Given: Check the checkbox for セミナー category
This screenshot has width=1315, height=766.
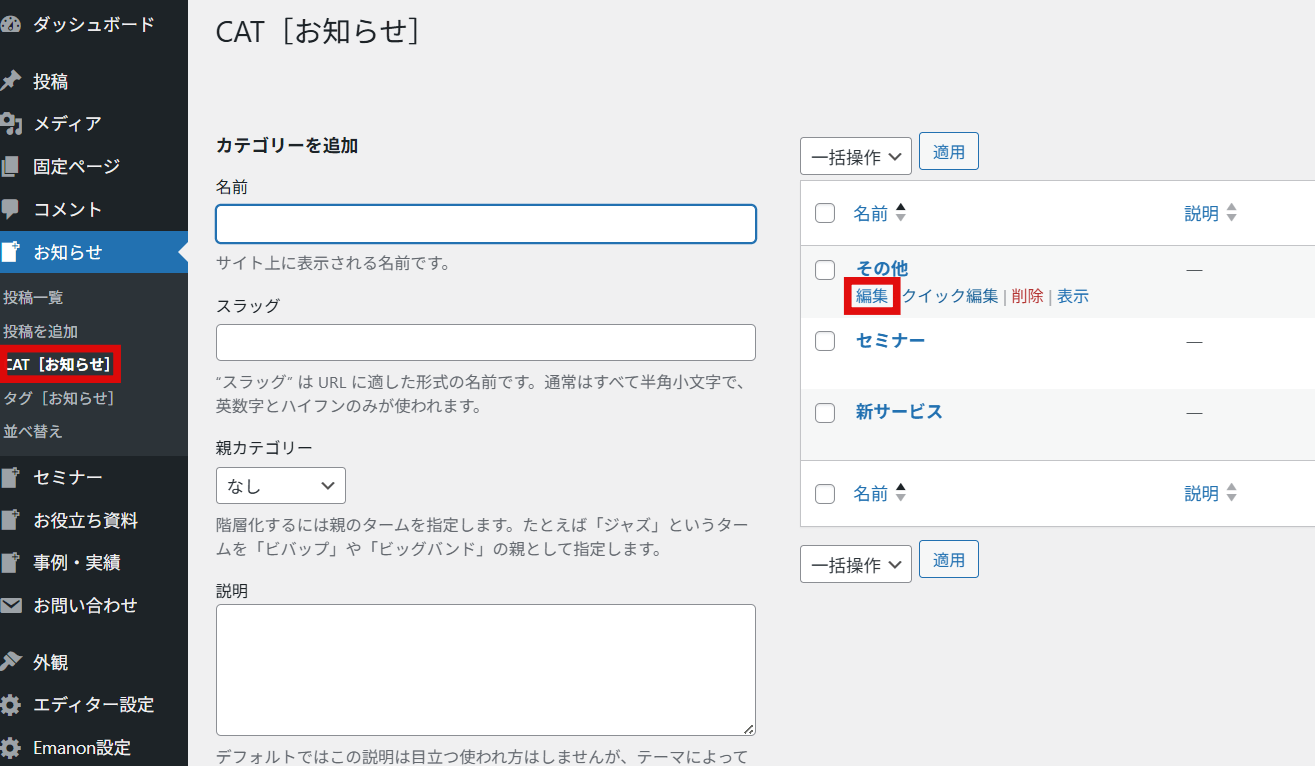Looking at the screenshot, I should (x=825, y=341).
